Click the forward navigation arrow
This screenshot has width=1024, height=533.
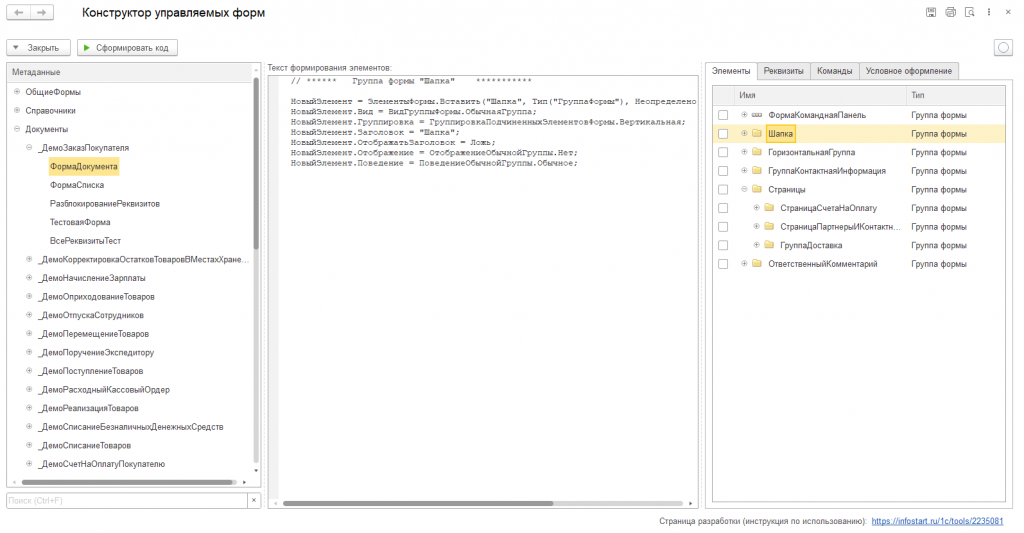pyautogui.click(x=42, y=13)
